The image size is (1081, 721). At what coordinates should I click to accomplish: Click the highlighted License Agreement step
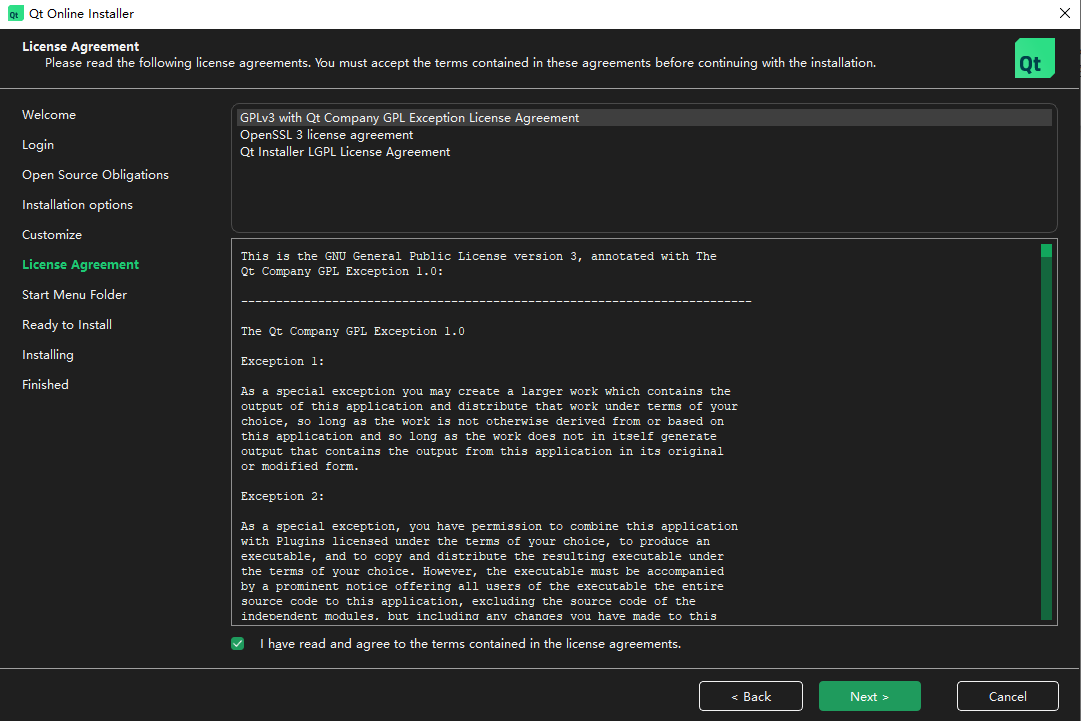point(80,265)
